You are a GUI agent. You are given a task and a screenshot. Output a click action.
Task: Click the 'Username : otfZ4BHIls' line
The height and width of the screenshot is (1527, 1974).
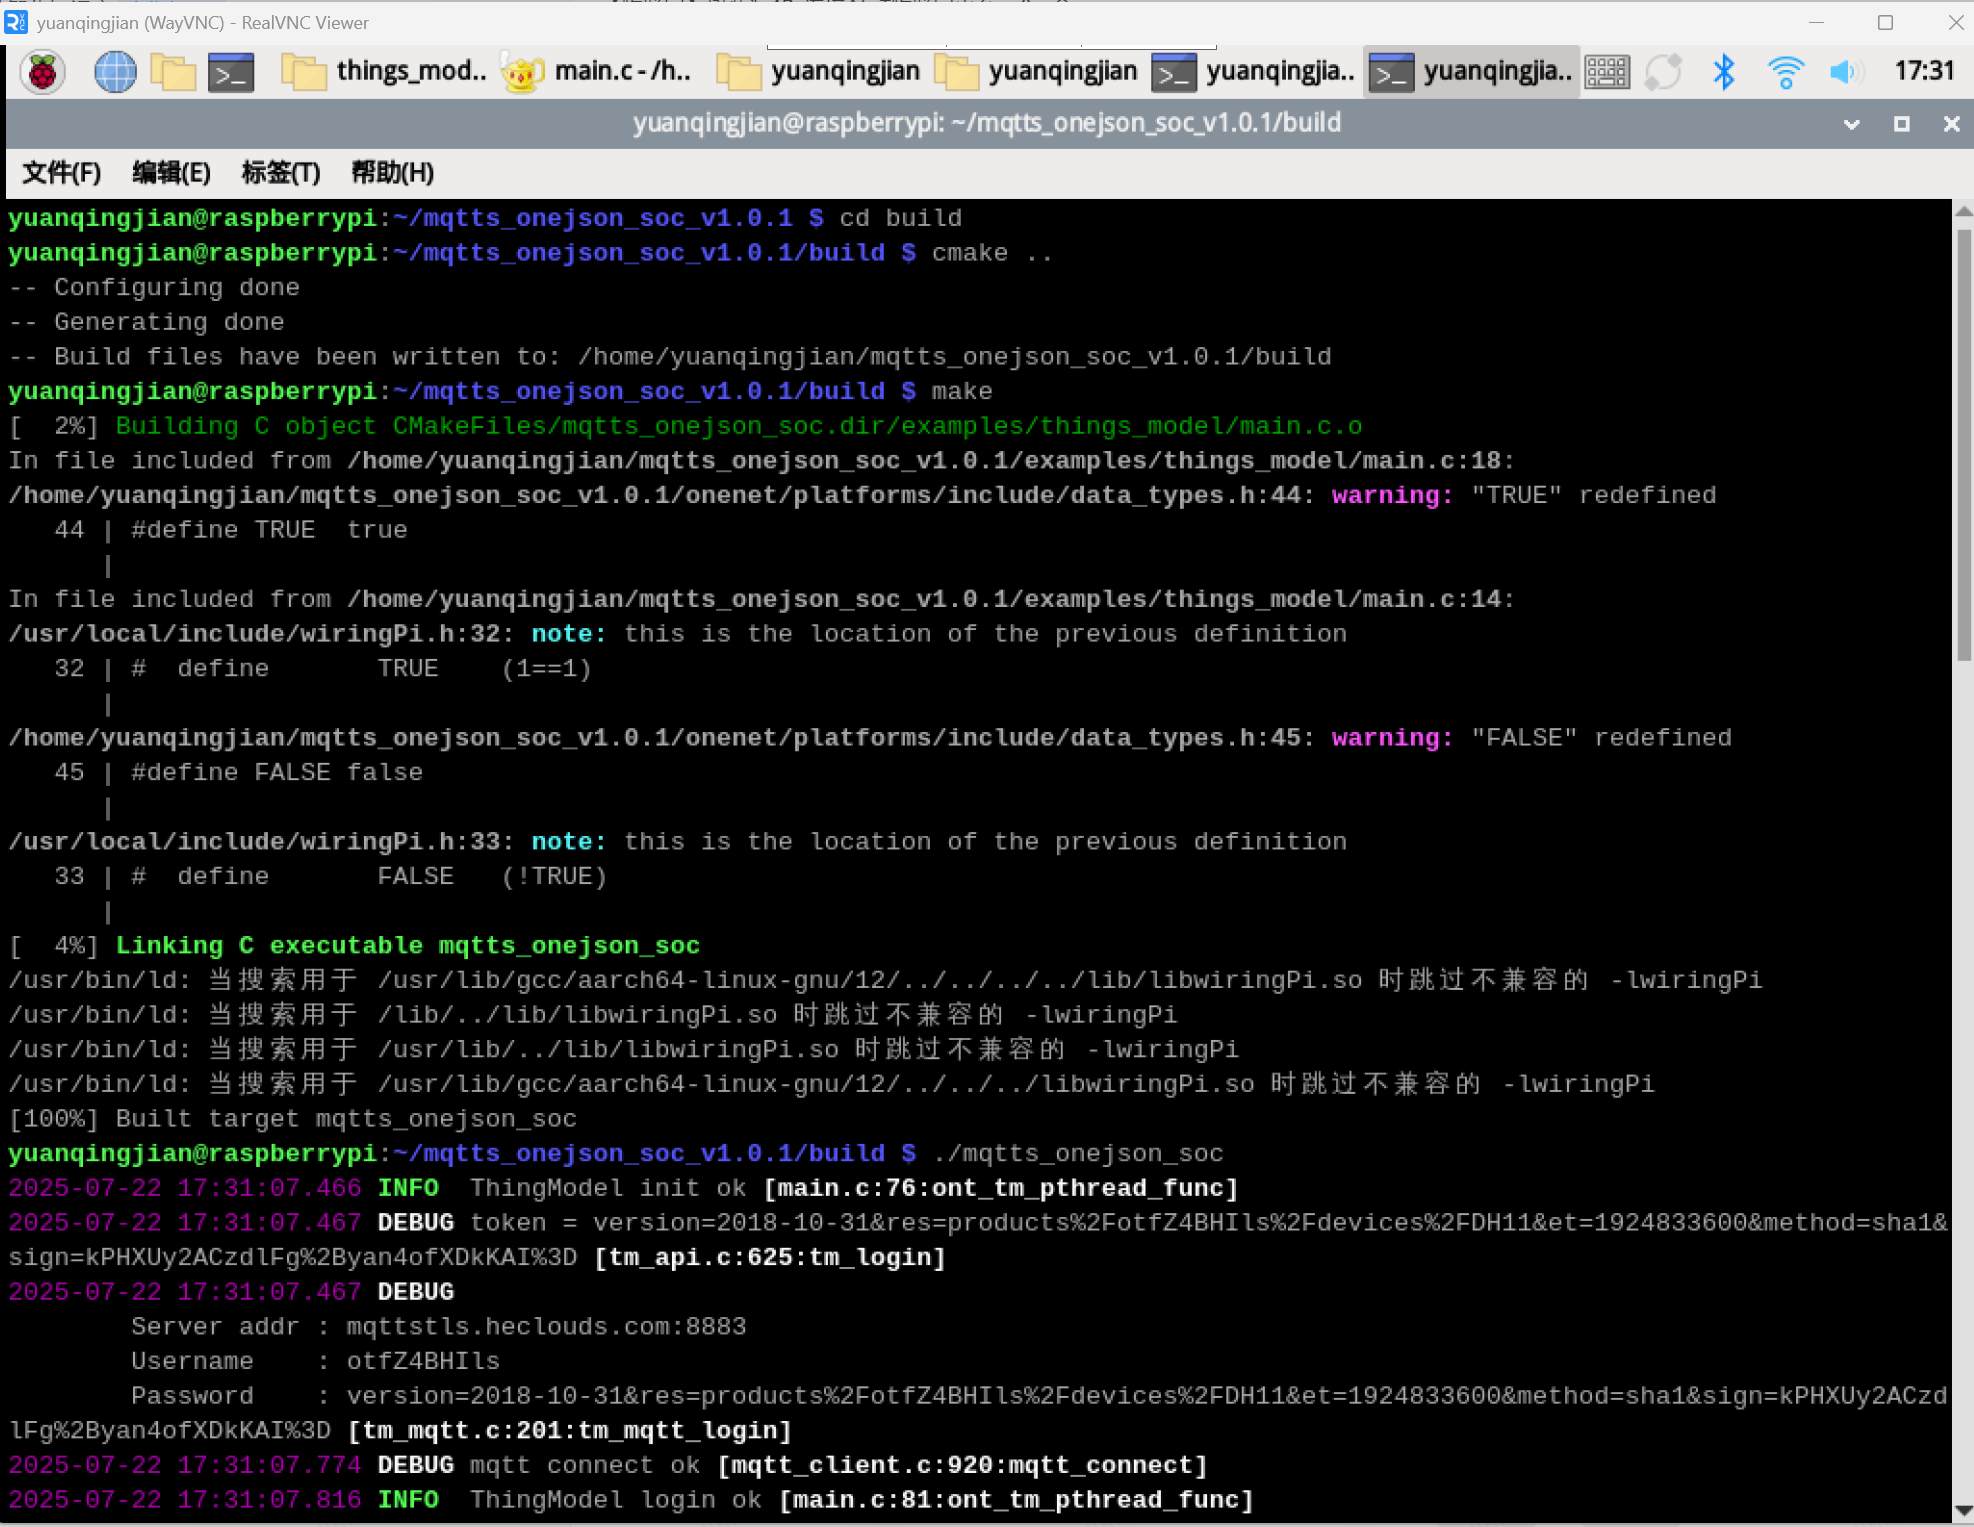[x=315, y=1361]
